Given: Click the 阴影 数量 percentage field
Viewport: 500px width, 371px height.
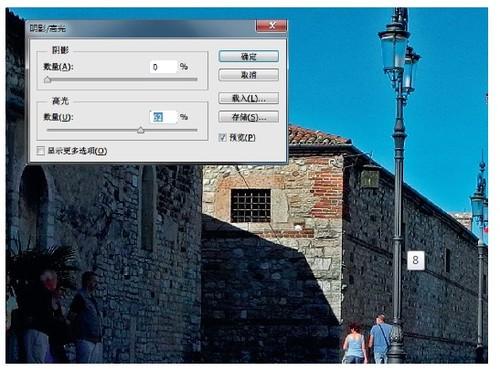Looking at the screenshot, I should (163, 67).
